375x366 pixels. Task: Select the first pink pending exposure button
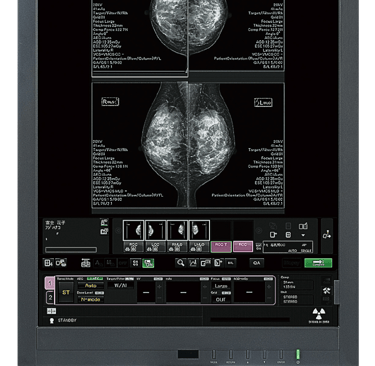pyautogui.click(x=221, y=246)
